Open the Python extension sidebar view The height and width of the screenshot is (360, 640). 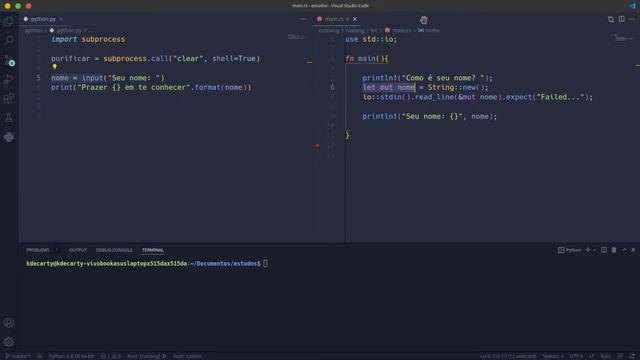click(x=9, y=137)
